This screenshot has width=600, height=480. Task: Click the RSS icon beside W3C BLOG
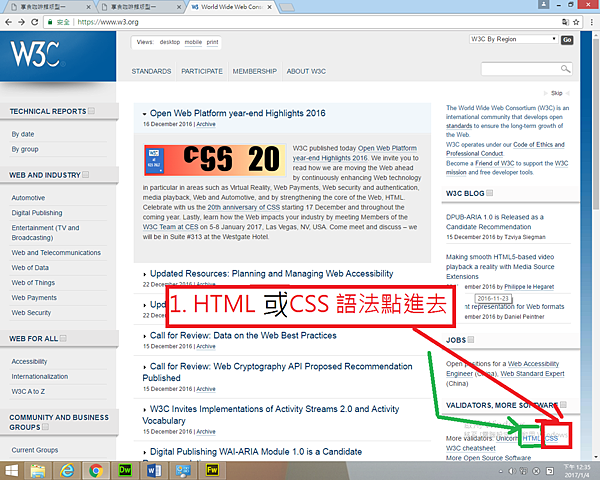(x=489, y=193)
